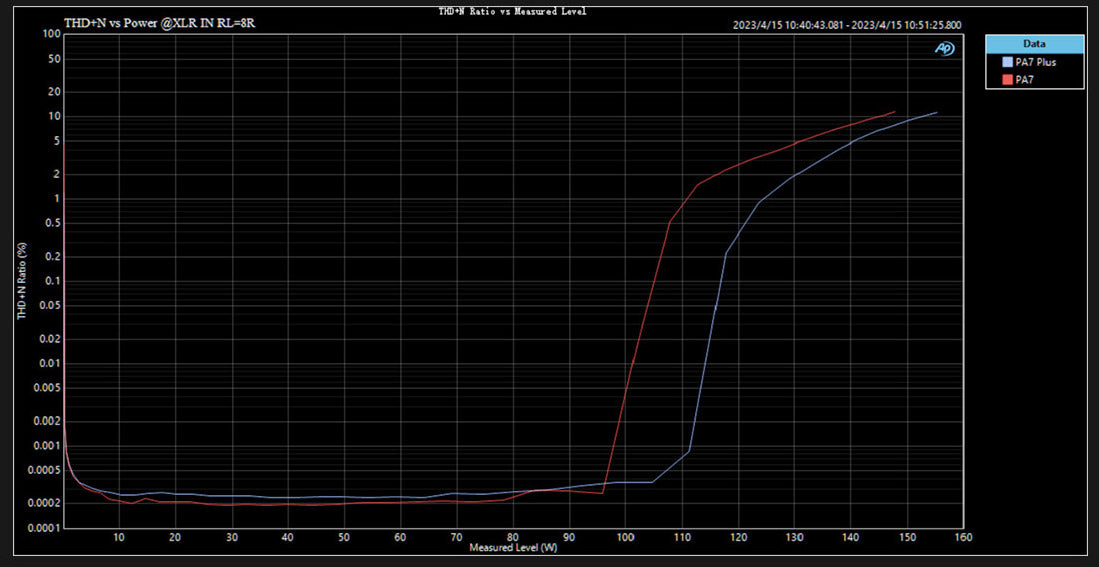Click the 100 tick on the x-axis
The image size is (1099, 567).
click(x=625, y=538)
